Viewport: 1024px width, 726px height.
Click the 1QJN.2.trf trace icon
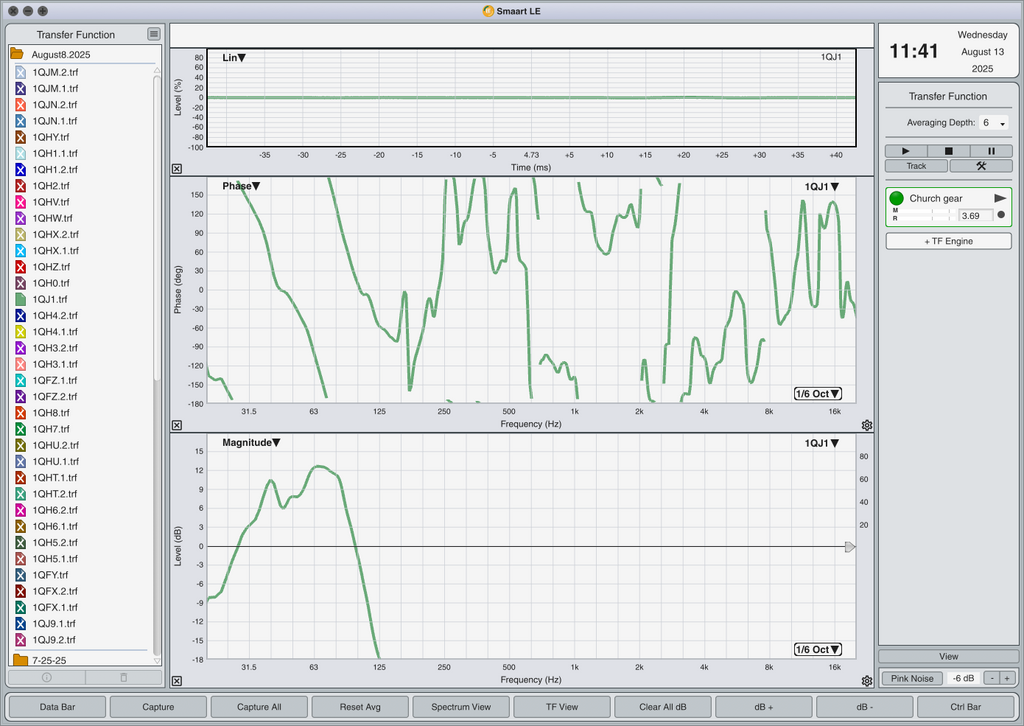click(x=20, y=104)
